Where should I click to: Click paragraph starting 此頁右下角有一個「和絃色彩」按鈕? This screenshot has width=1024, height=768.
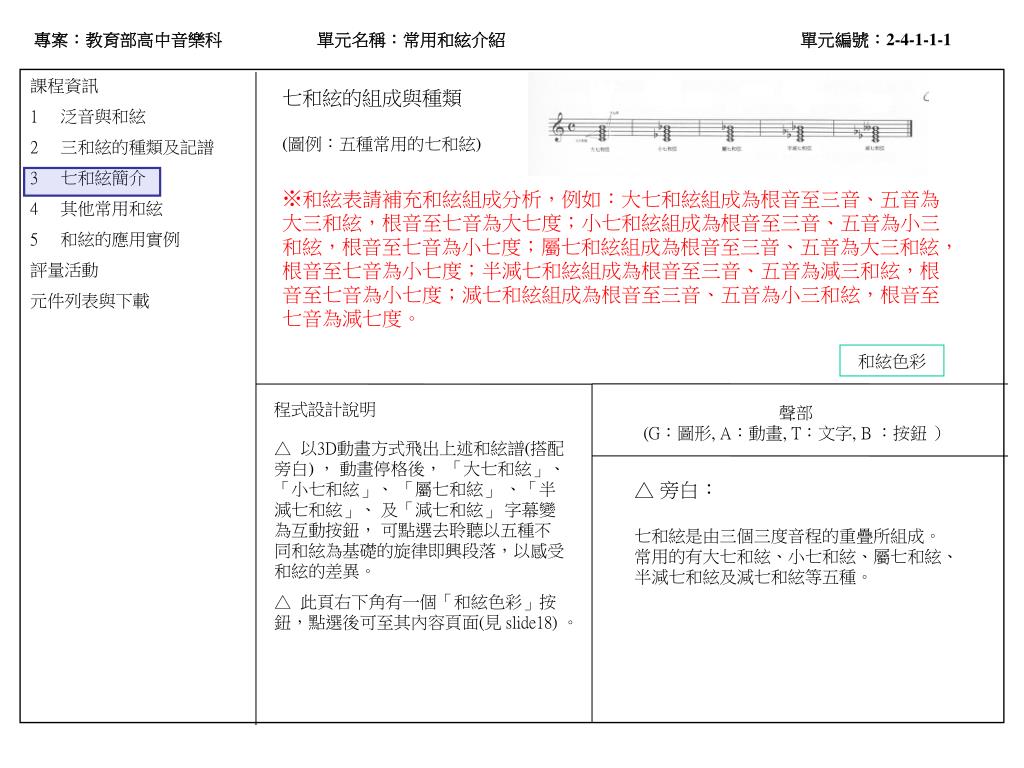[424, 613]
